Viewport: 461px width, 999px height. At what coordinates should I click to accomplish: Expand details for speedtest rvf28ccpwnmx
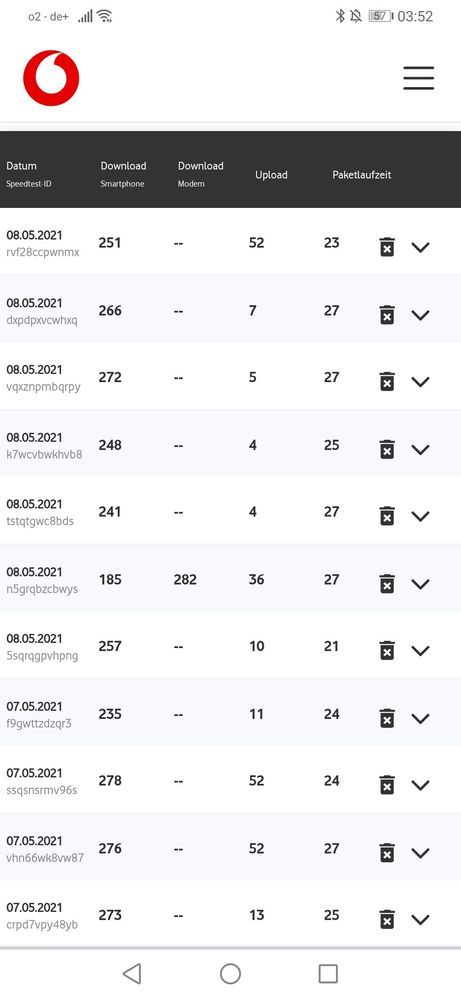click(420, 247)
